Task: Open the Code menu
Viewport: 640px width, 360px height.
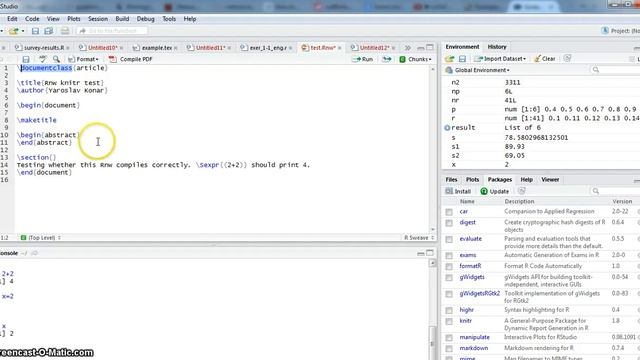Action: (x=32, y=19)
